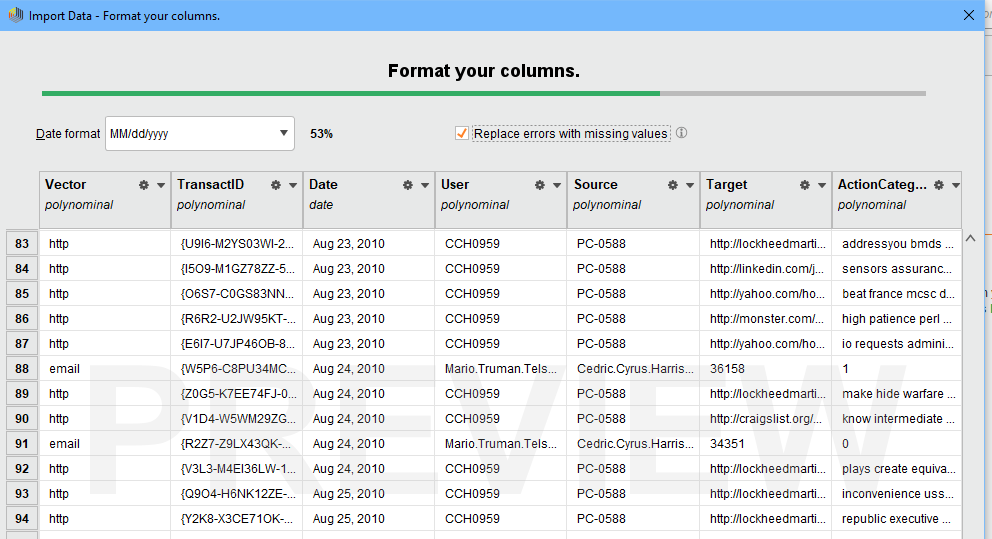
Task: Open gear settings for Date column
Action: pos(407,185)
